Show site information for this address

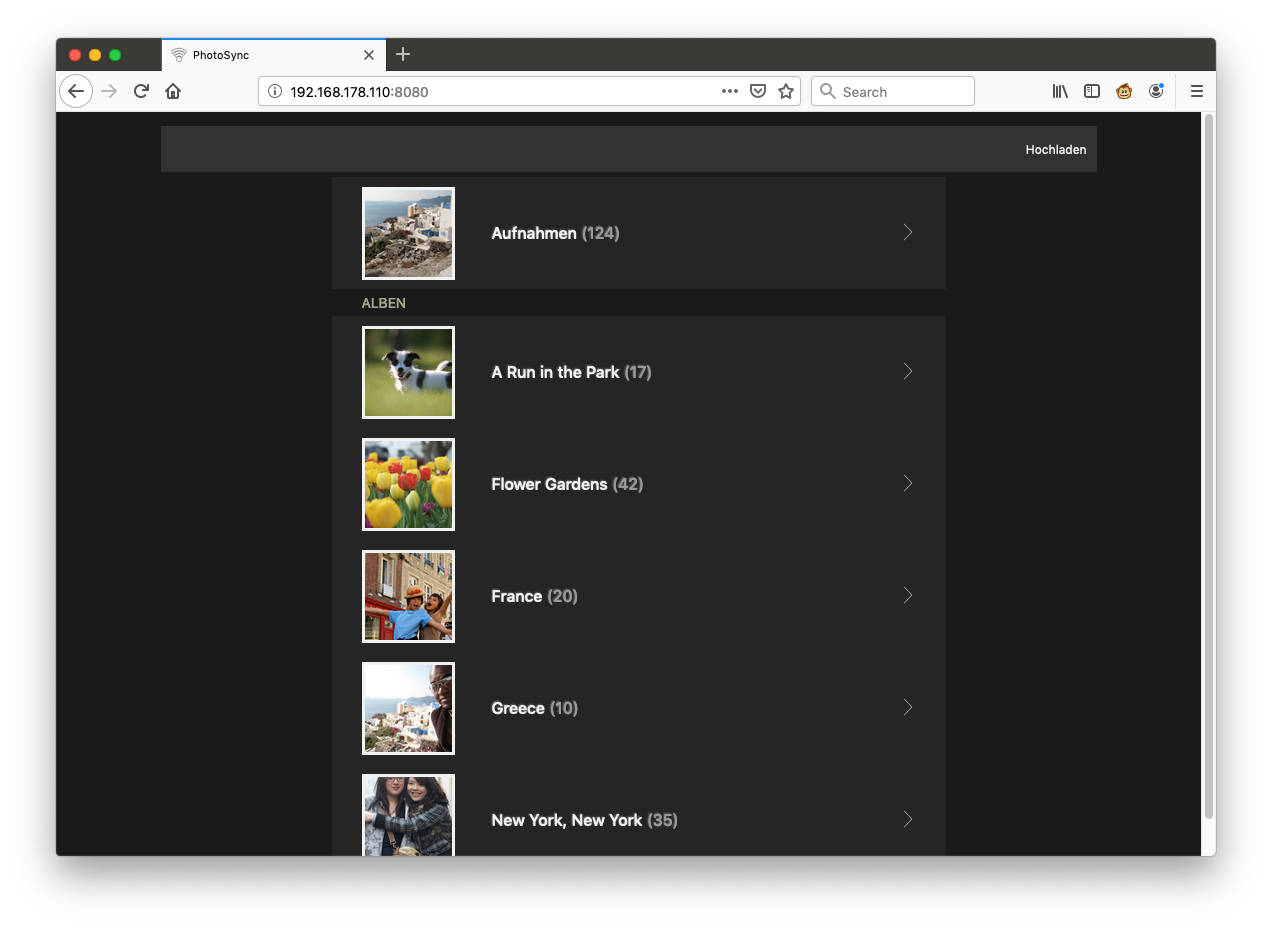(275, 91)
